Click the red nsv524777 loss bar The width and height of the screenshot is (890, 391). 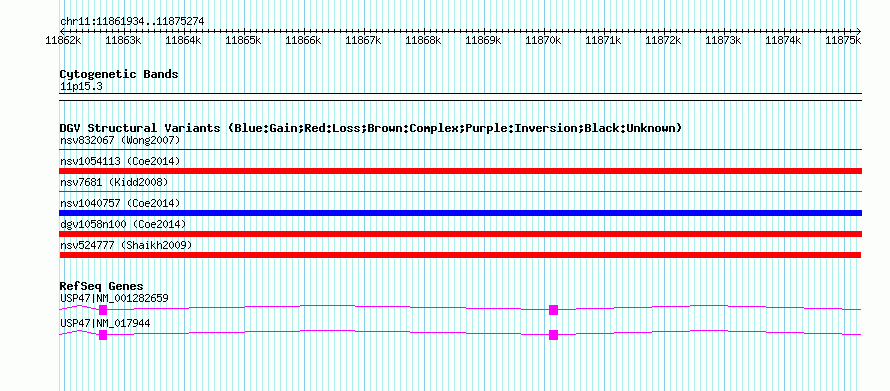(x=461, y=255)
